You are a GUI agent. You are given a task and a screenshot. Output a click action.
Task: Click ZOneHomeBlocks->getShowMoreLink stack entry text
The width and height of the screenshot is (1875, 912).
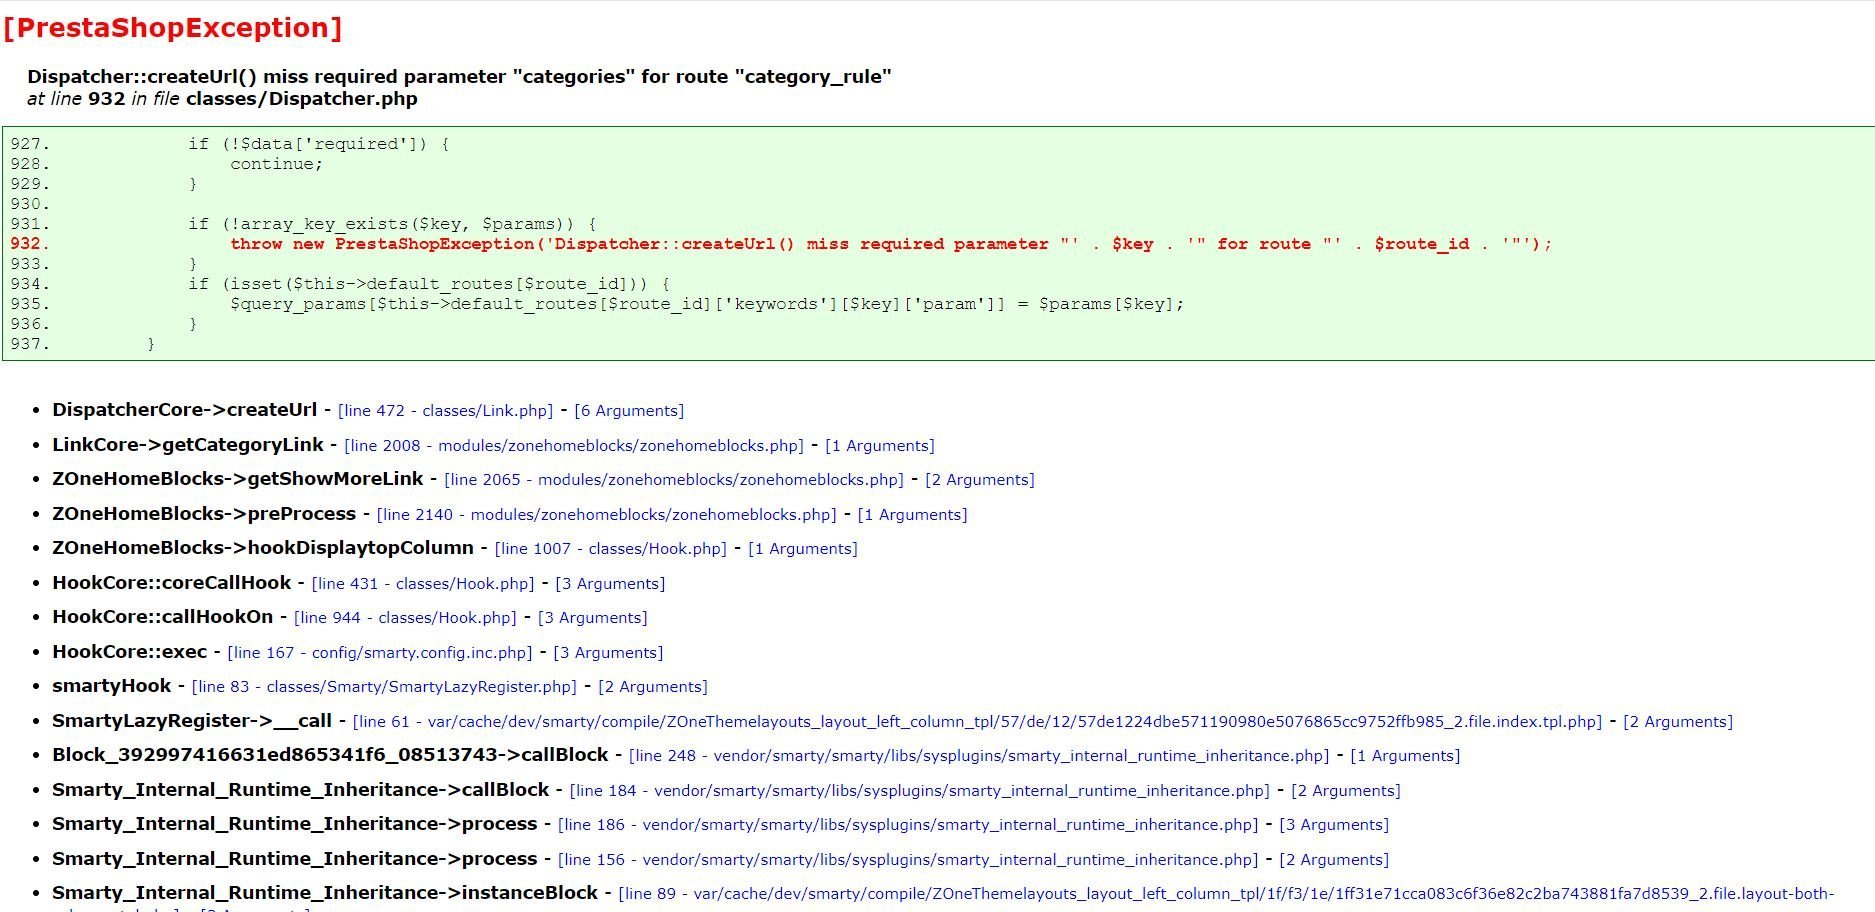[x=238, y=479]
